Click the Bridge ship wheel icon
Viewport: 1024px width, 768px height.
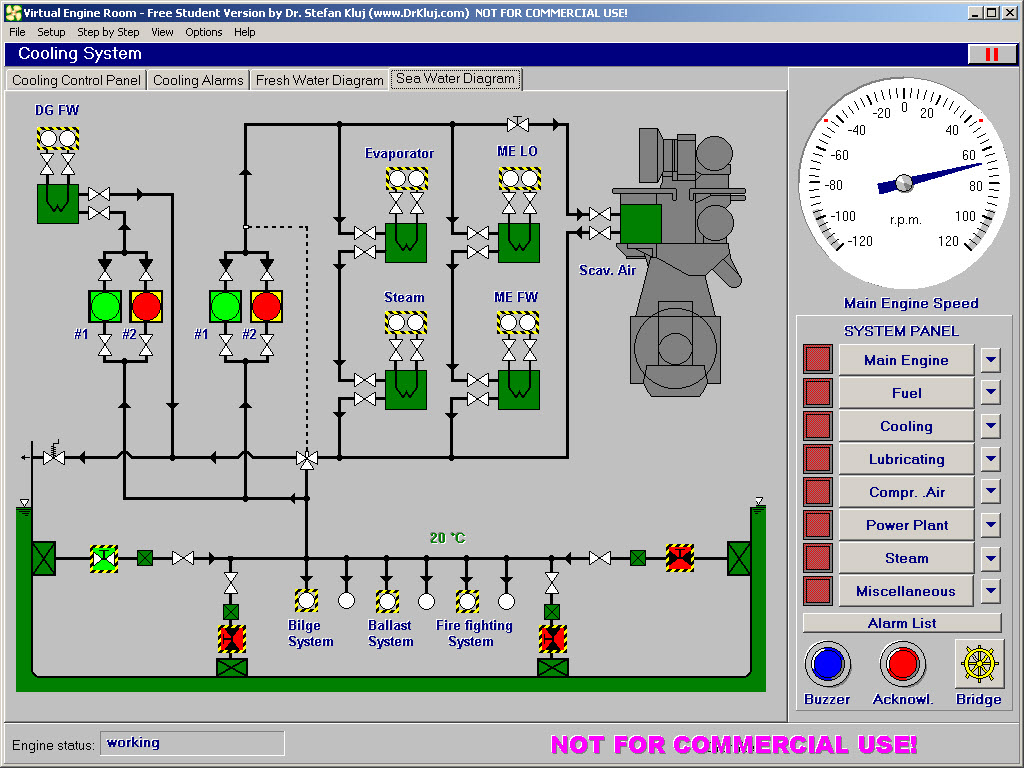(978, 664)
